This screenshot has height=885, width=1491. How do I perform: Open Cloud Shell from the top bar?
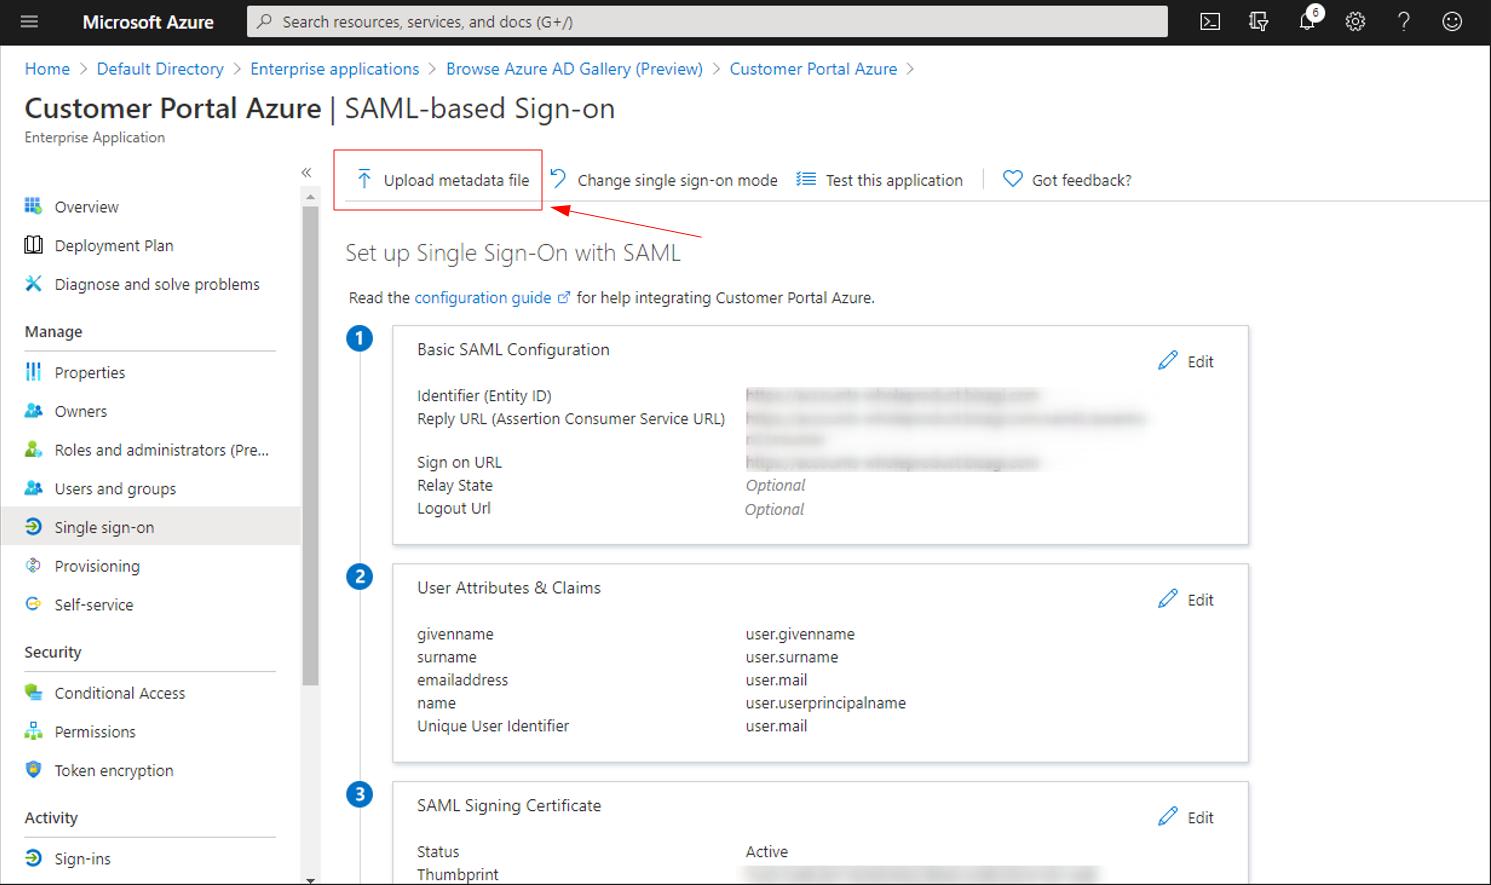(x=1210, y=21)
